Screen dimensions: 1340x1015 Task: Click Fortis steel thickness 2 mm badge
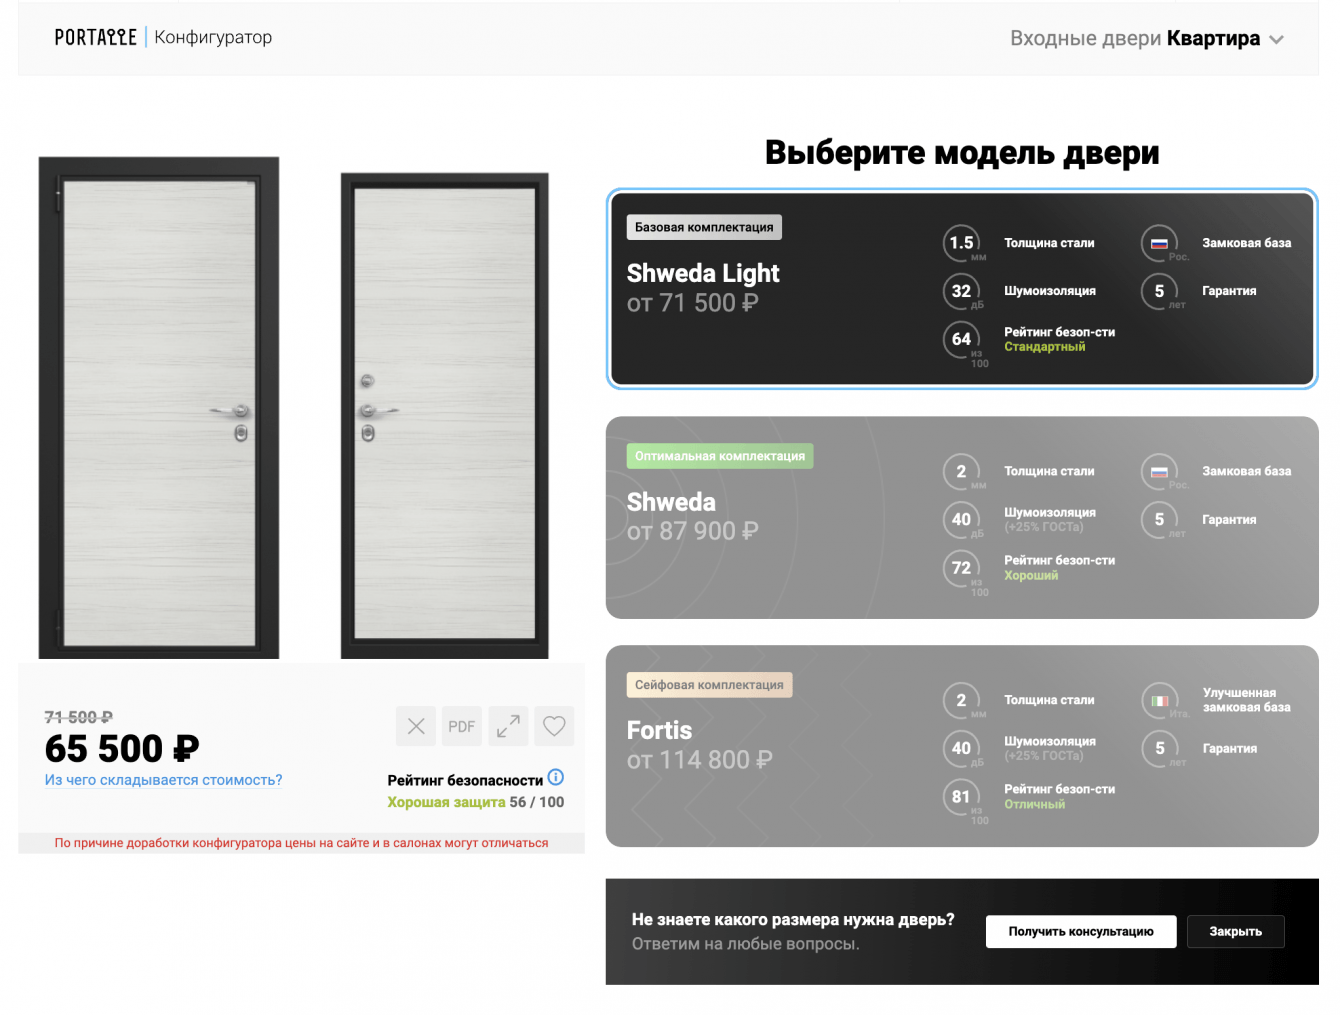coord(961,700)
